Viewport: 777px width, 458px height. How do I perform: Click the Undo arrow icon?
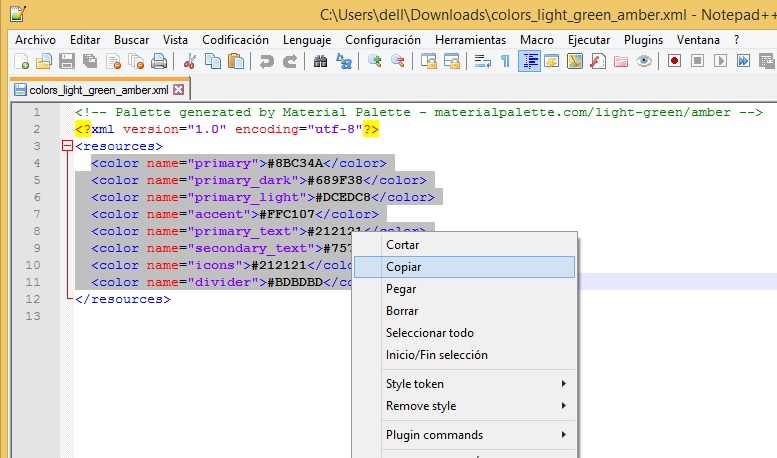(x=266, y=61)
